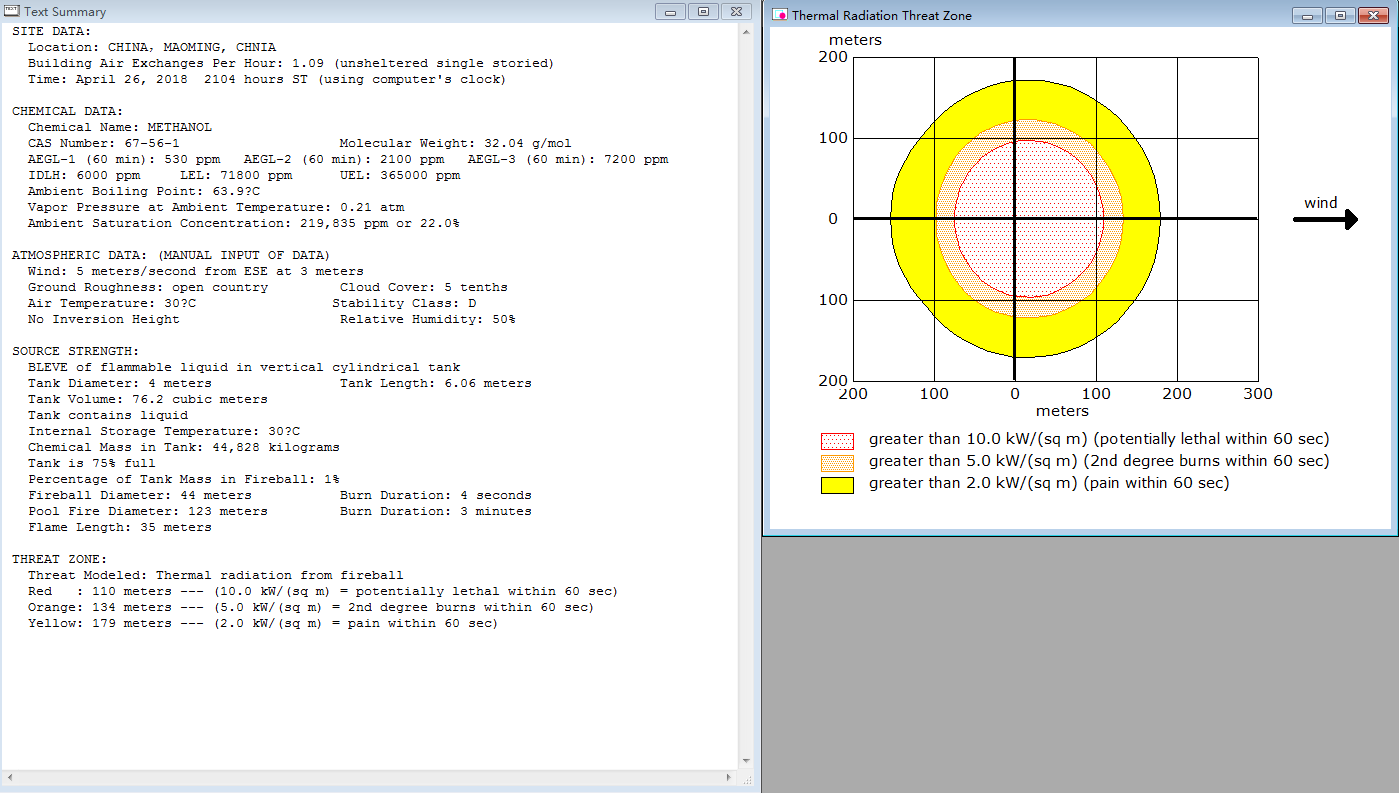Click the 'meters' label above the vertical axis
The height and width of the screenshot is (793, 1399).
(855, 40)
